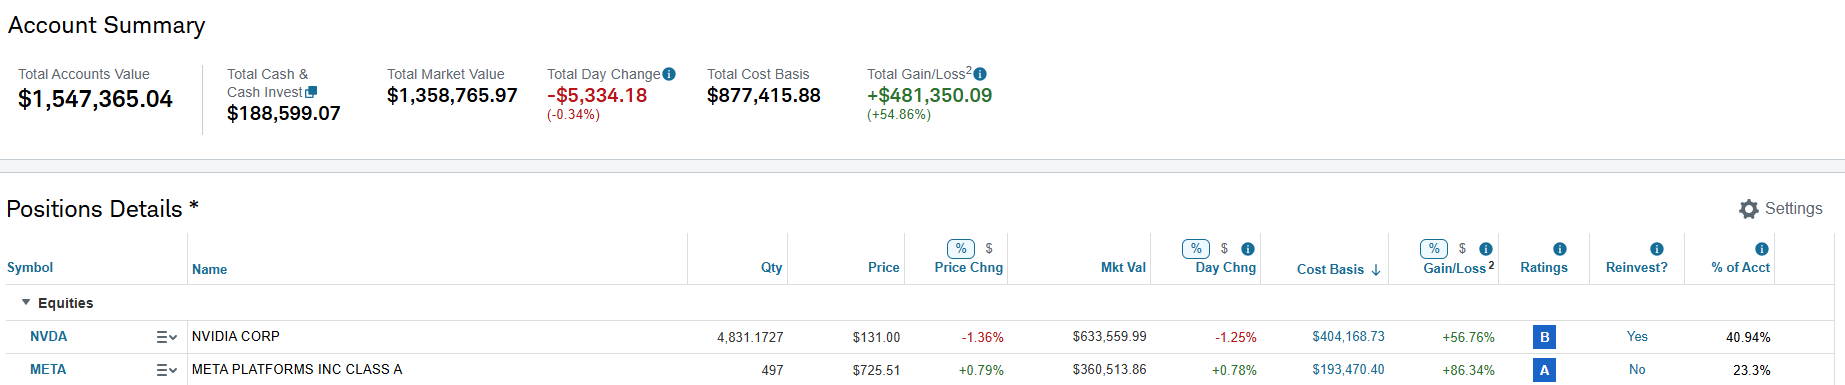1845x385 pixels.
Task: Open META cost basis $193,470.40 link
Action: (1348, 370)
